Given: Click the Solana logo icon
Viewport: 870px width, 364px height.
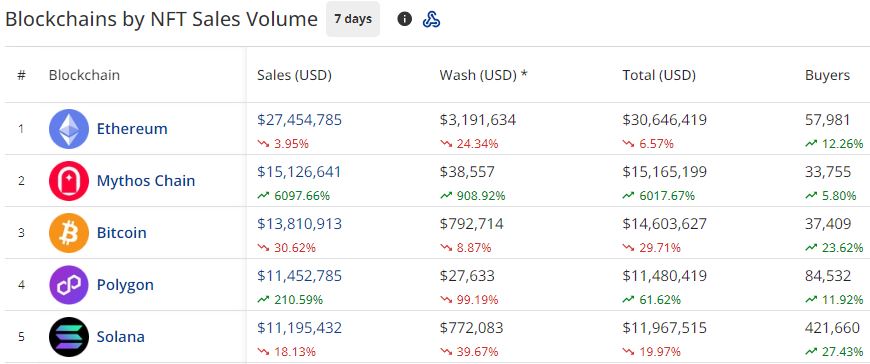Looking at the screenshot, I should tap(69, 337).
